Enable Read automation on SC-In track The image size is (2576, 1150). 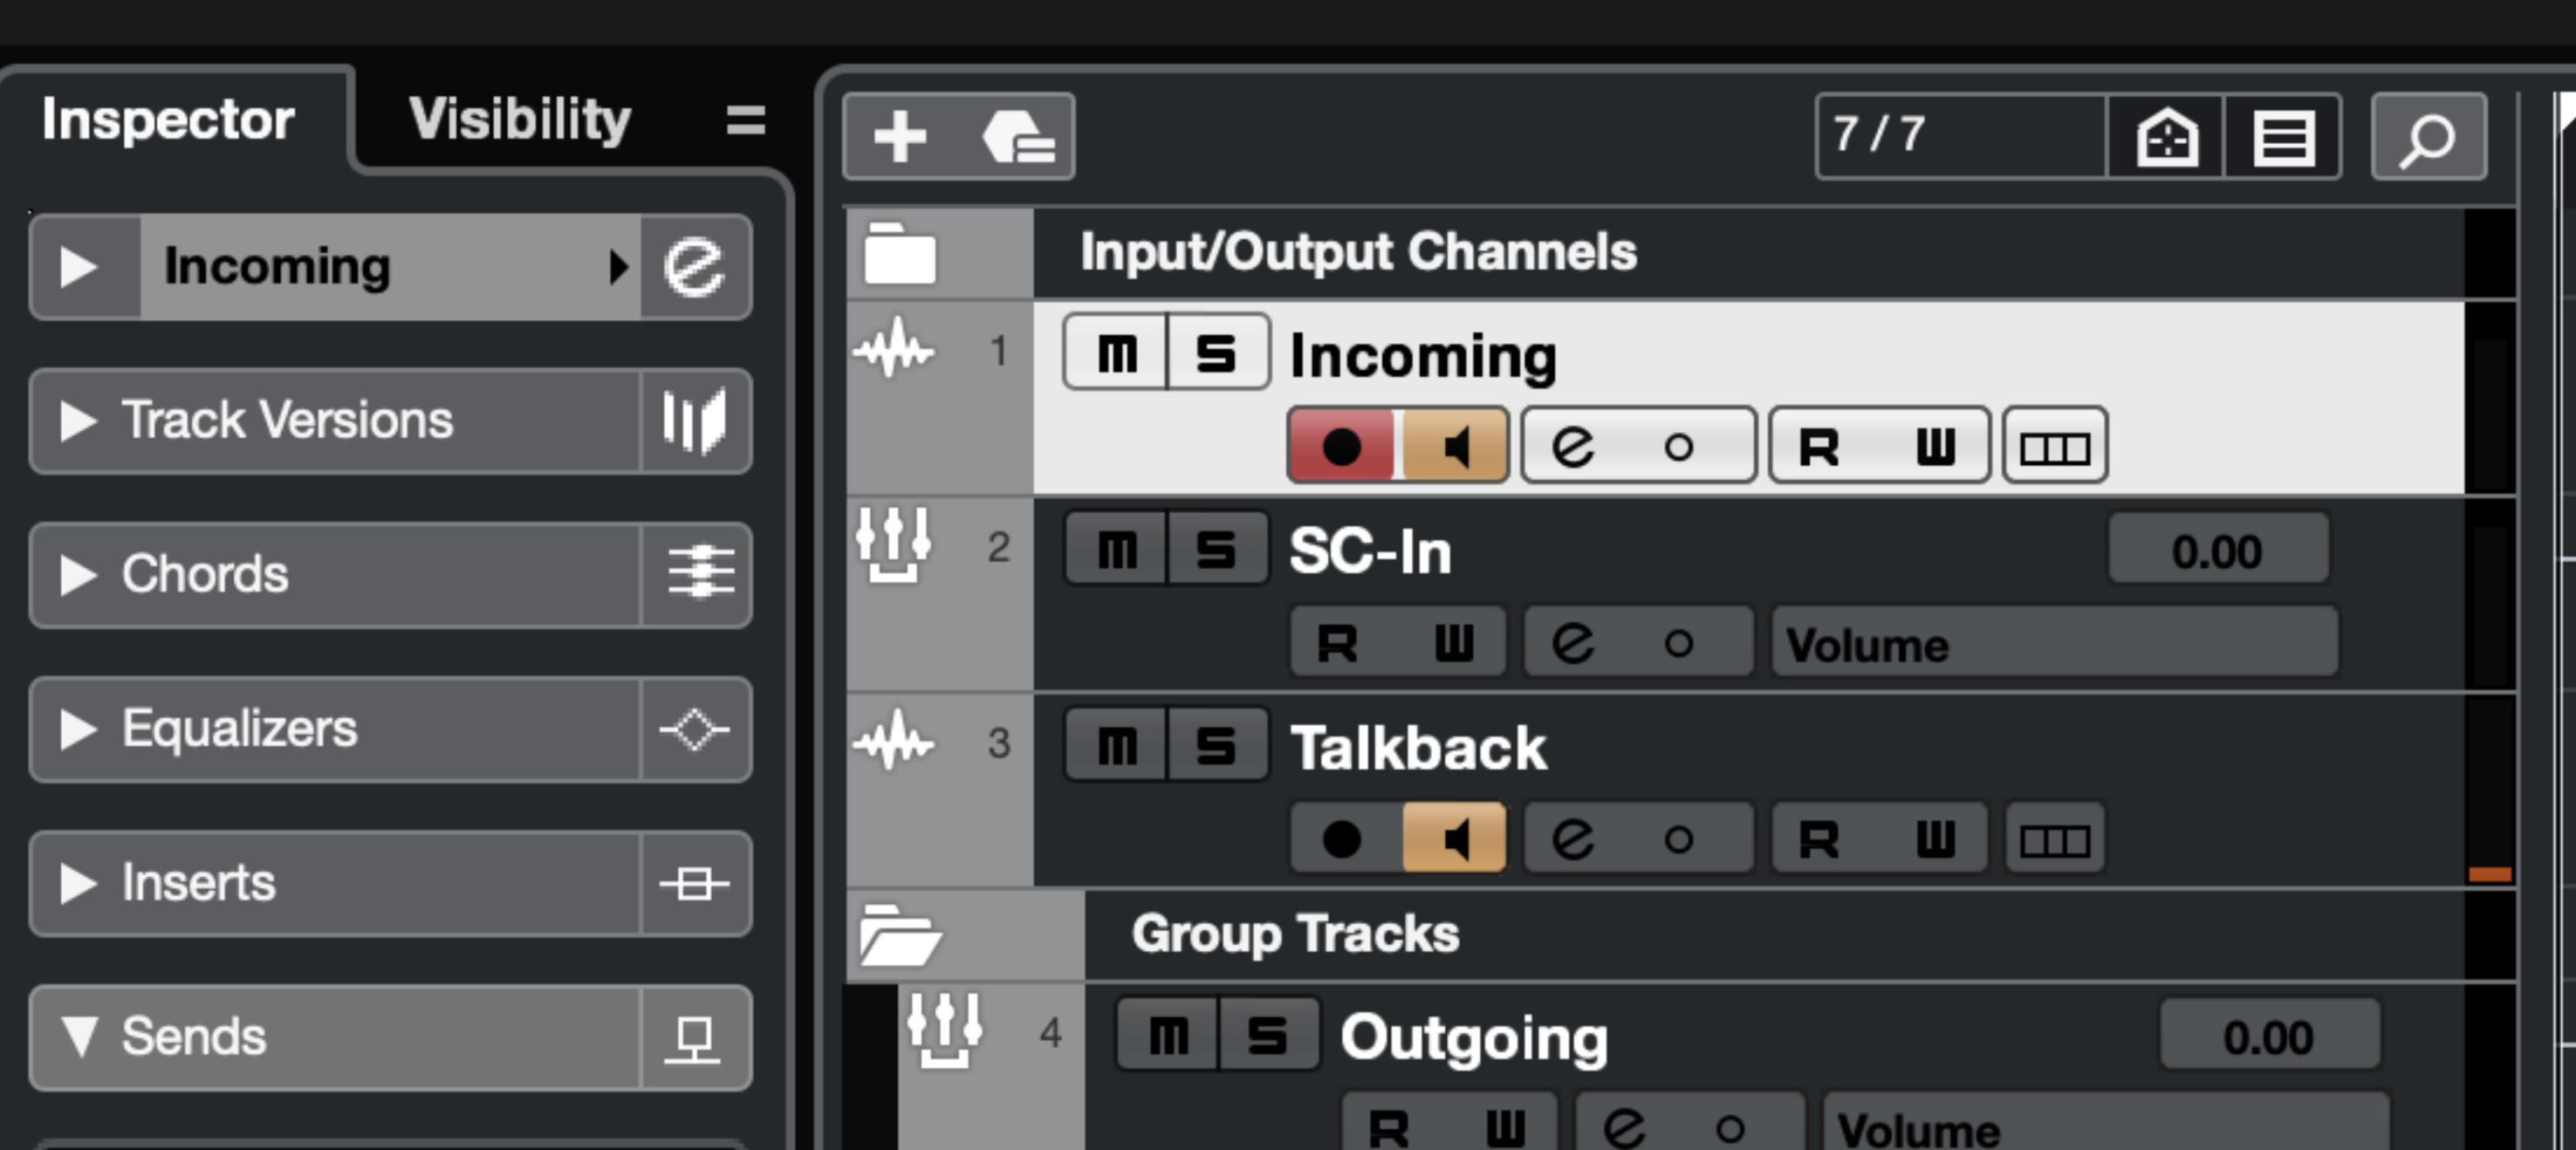point(1337,643)
